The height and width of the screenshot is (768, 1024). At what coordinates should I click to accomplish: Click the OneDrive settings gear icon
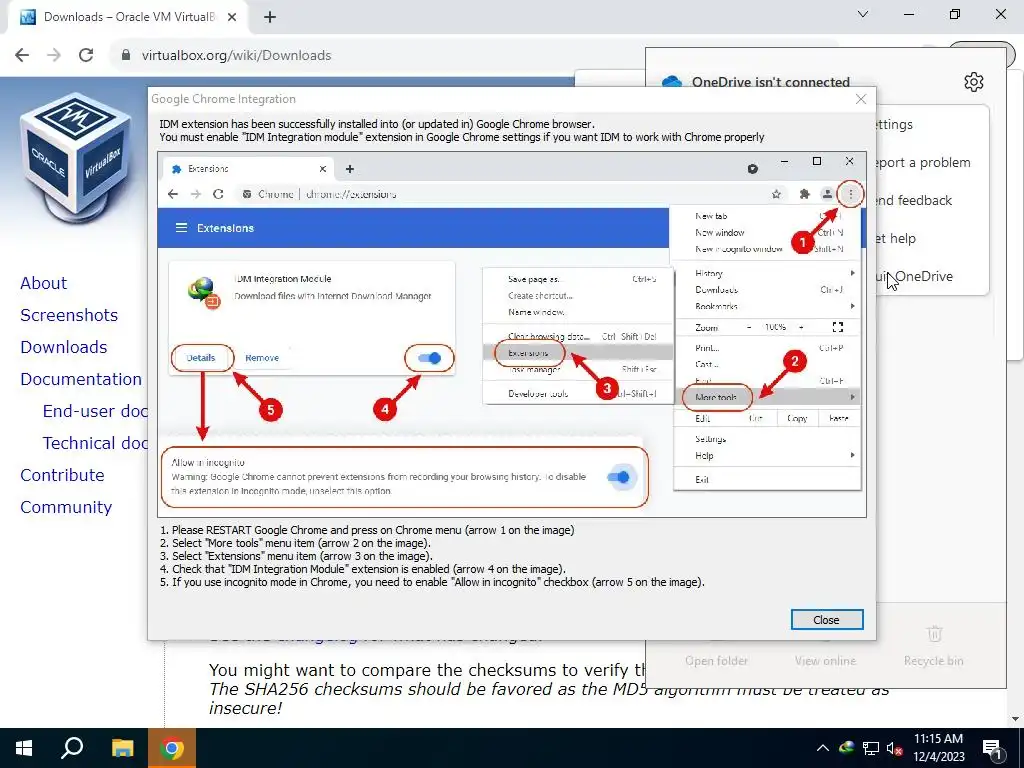[974, 82]
